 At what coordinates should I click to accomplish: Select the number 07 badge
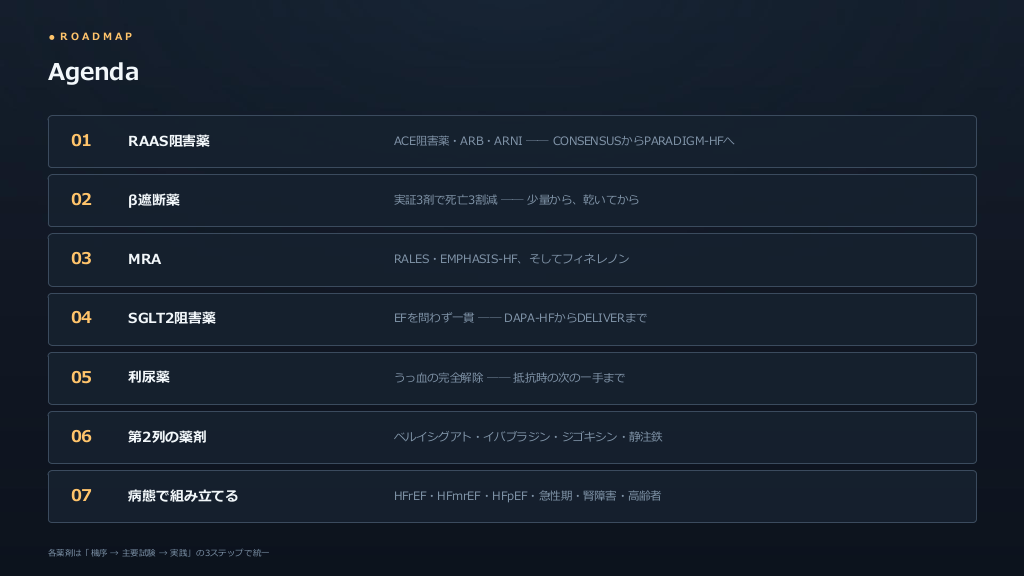click(81, 496)
